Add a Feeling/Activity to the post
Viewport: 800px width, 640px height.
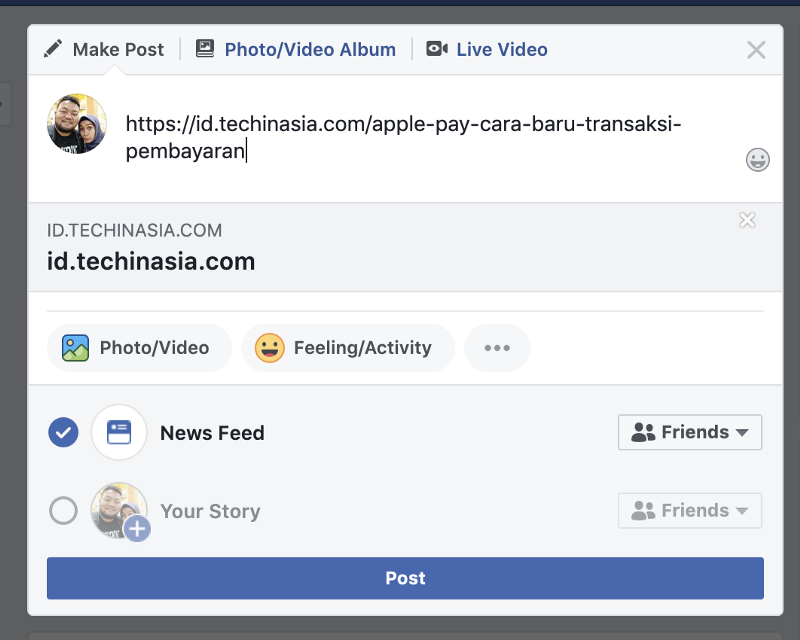click(x=348, y=348)
